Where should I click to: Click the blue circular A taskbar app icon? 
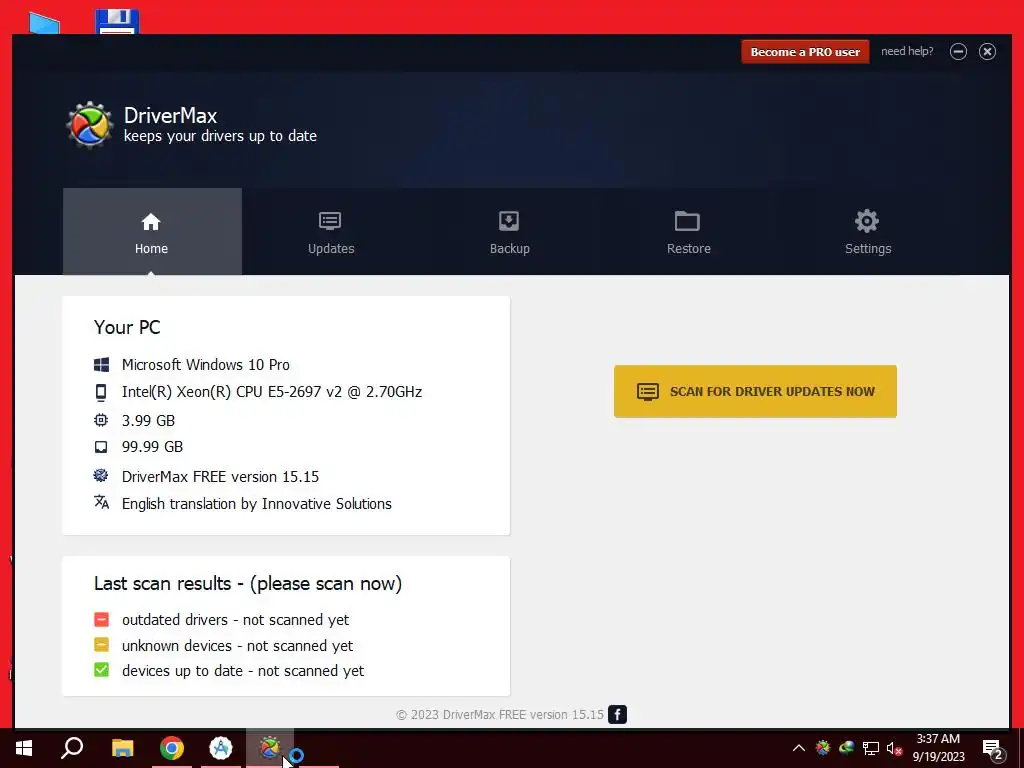[x=221, y=748]
